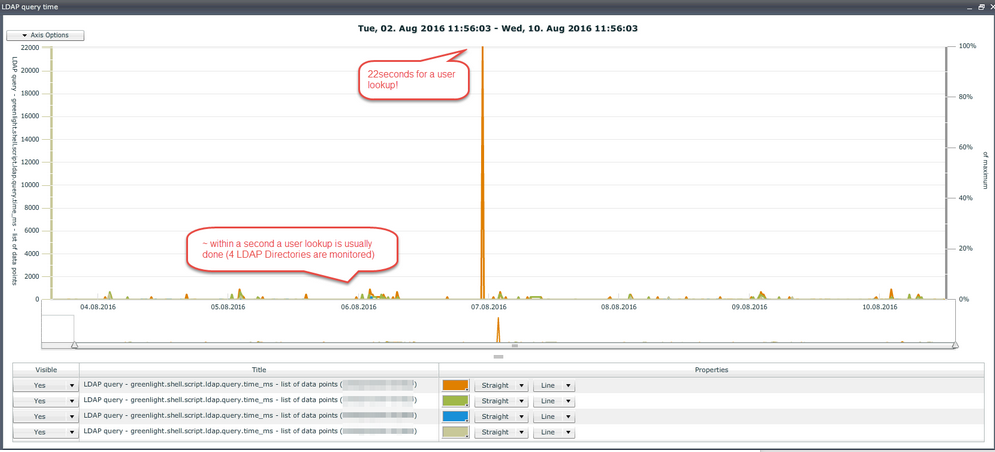Change Visible setting of the fourth series
Image resolution: width=995 pixels, height=452 pixels.
(x=45, y=432)
